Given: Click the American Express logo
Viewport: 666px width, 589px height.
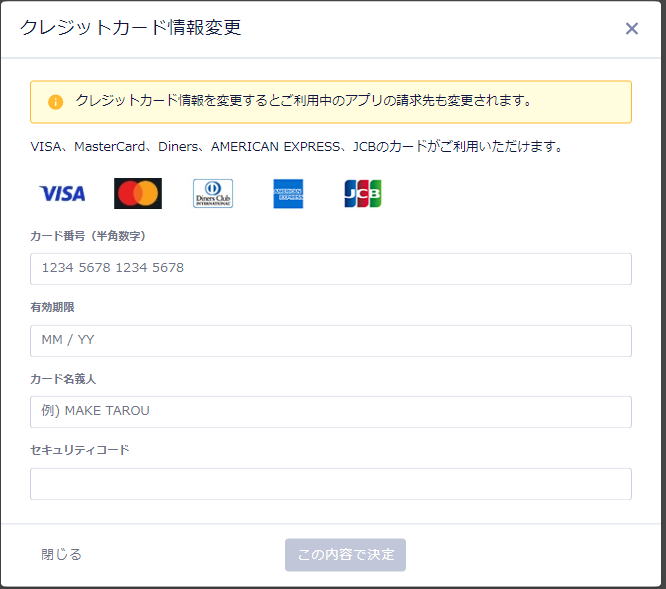Looking at the screenshot, I should pyautogui.click(x=288, y=194).
